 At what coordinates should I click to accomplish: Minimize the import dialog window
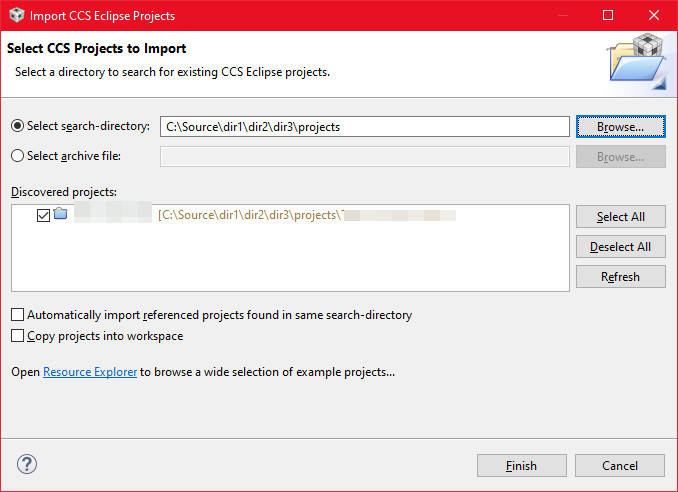click(563, 15)
